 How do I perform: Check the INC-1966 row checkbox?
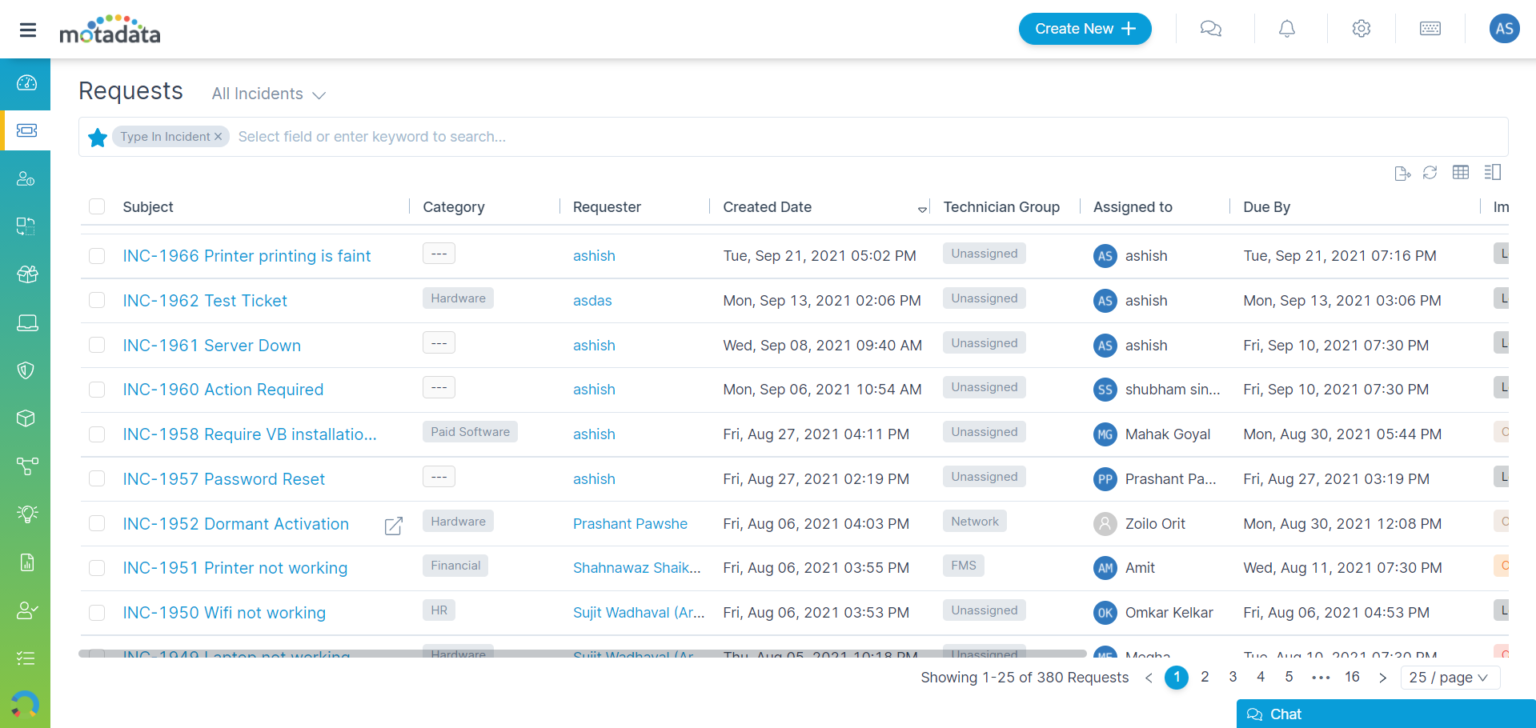[97, 256]
